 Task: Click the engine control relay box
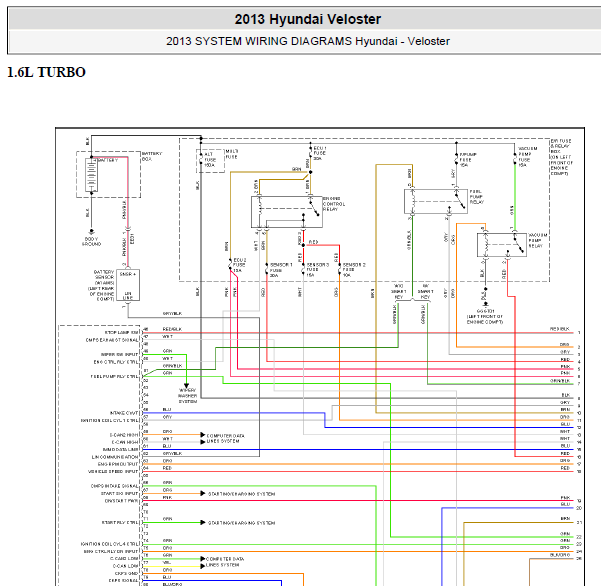click(x=286, y=212)
